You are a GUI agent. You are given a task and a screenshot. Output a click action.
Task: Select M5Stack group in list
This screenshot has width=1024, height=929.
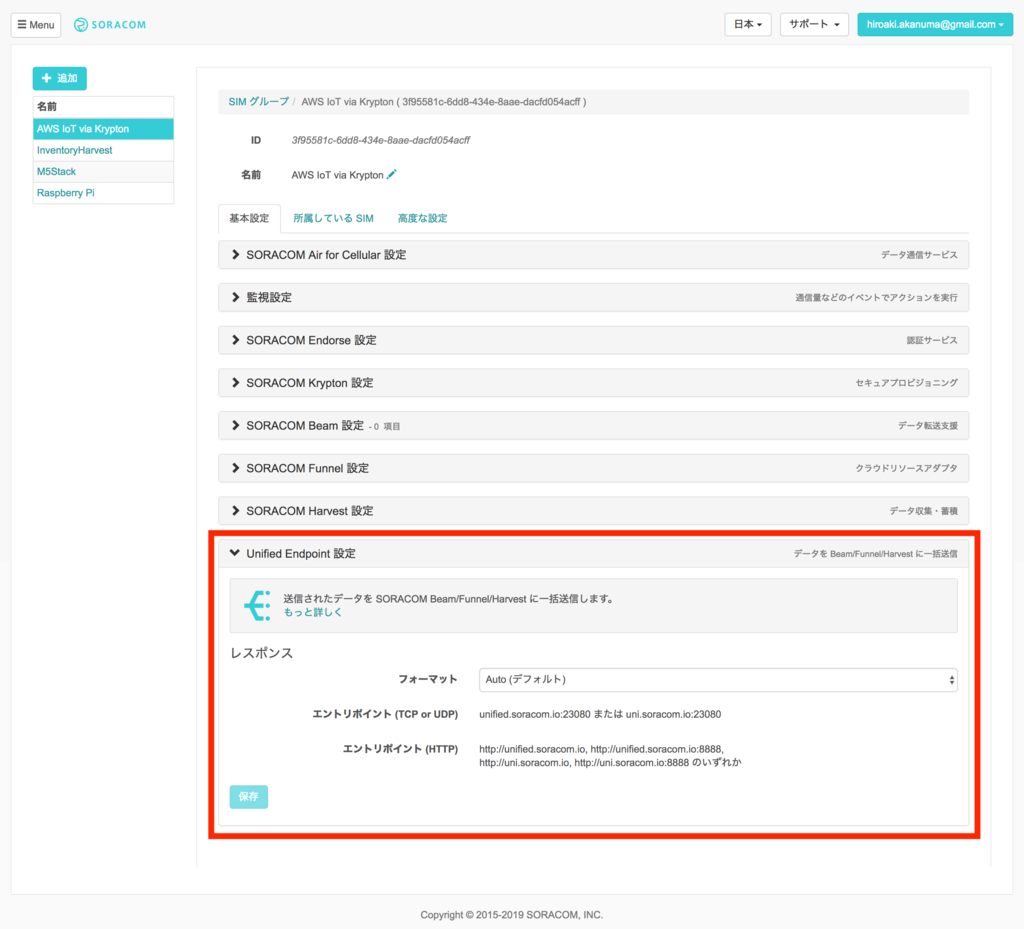click(103, 172)
